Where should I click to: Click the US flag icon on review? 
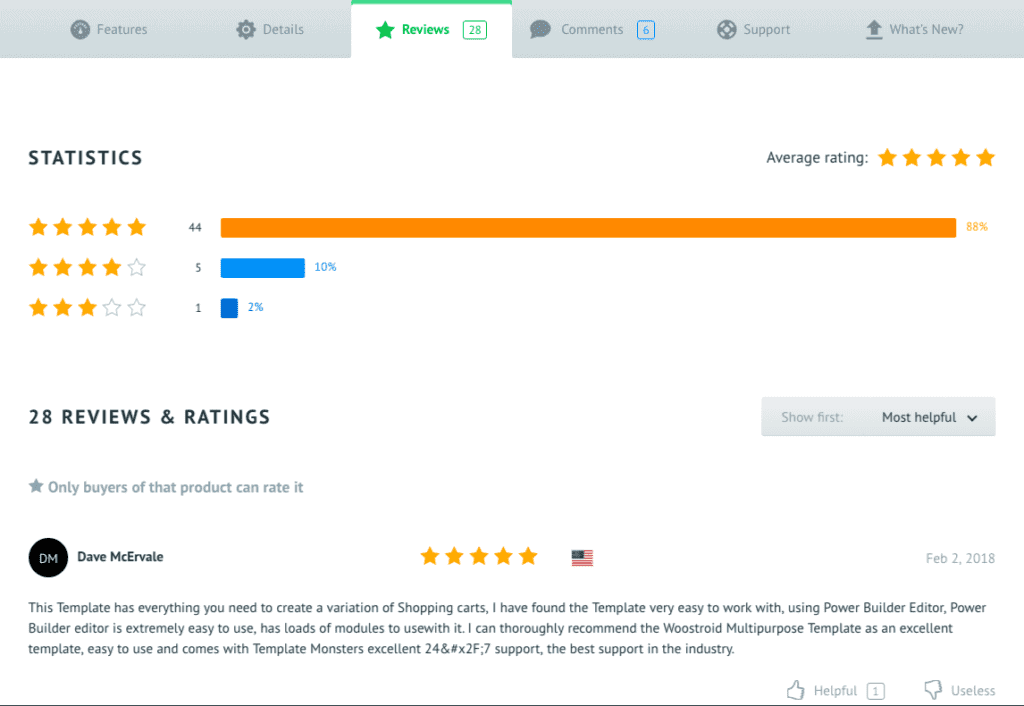[582, 557]
